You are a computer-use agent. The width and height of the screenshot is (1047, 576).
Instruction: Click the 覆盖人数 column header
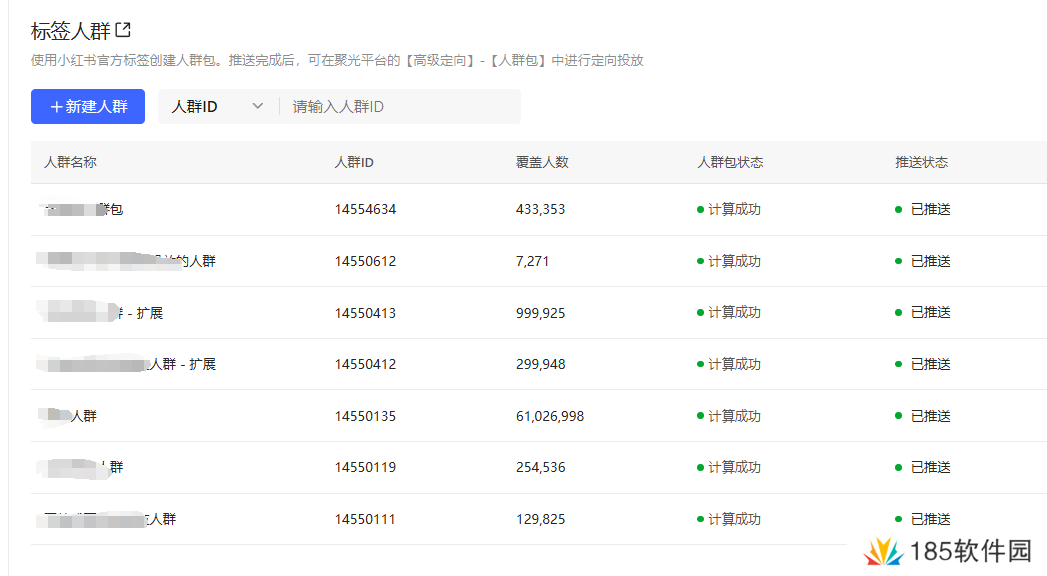pos(542,161)
